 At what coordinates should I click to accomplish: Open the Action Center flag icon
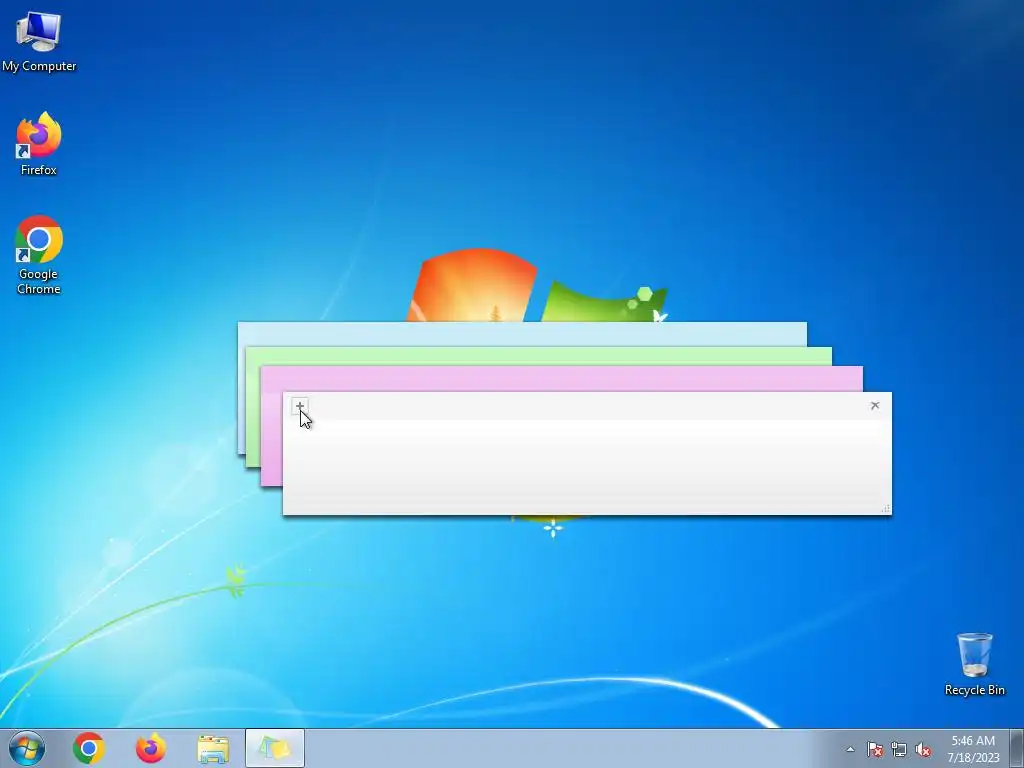pos(875,749)
